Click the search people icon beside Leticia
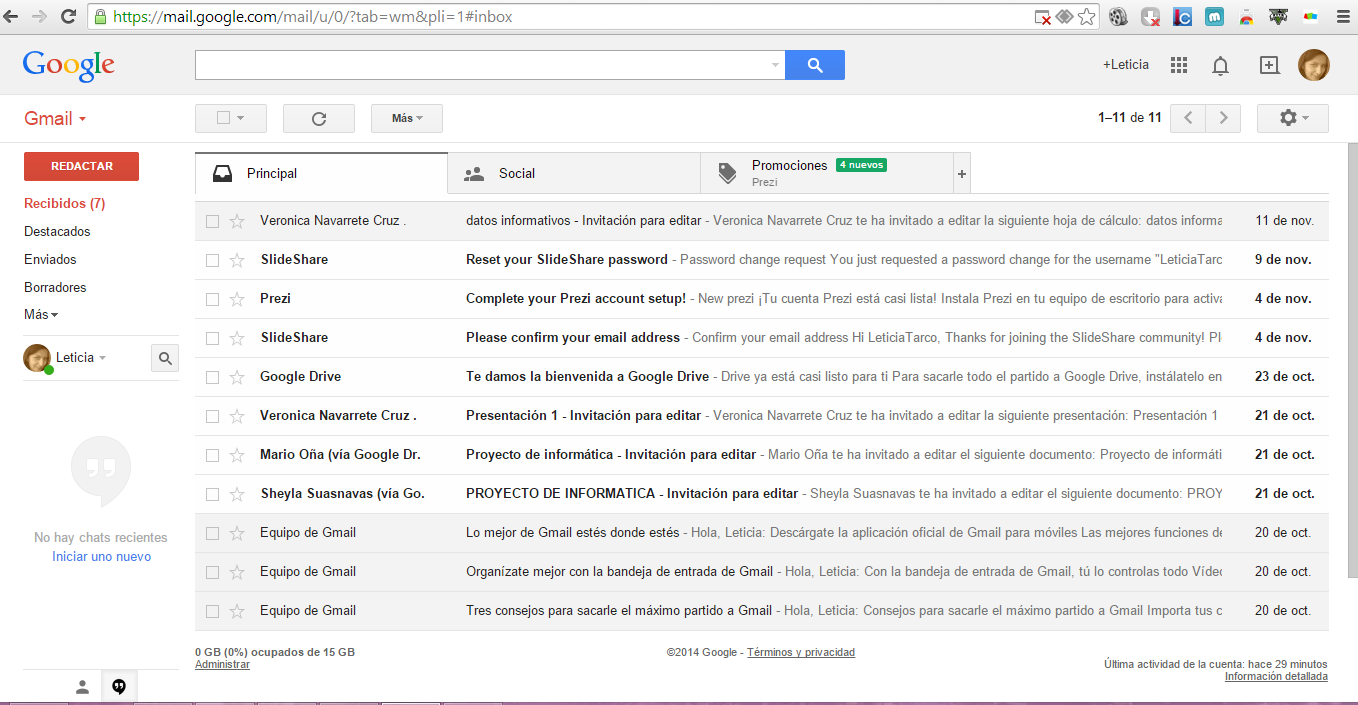The width and height of the screenshot is (1358, 705). tap(164, 357)
